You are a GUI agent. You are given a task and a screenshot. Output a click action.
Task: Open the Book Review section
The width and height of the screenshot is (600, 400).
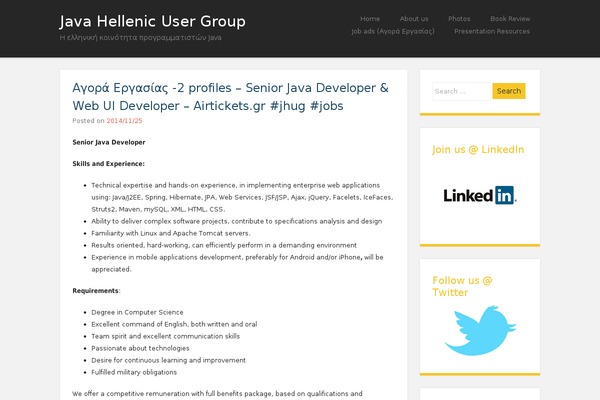(x=510, y=19)
